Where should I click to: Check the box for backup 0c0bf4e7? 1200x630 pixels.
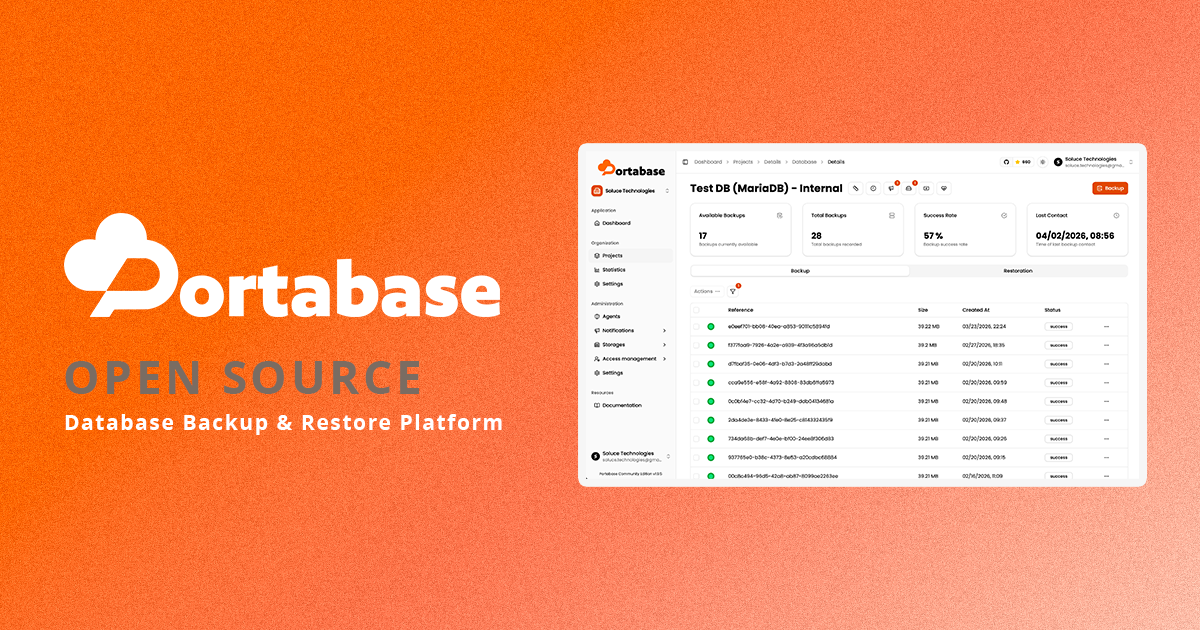696,401
